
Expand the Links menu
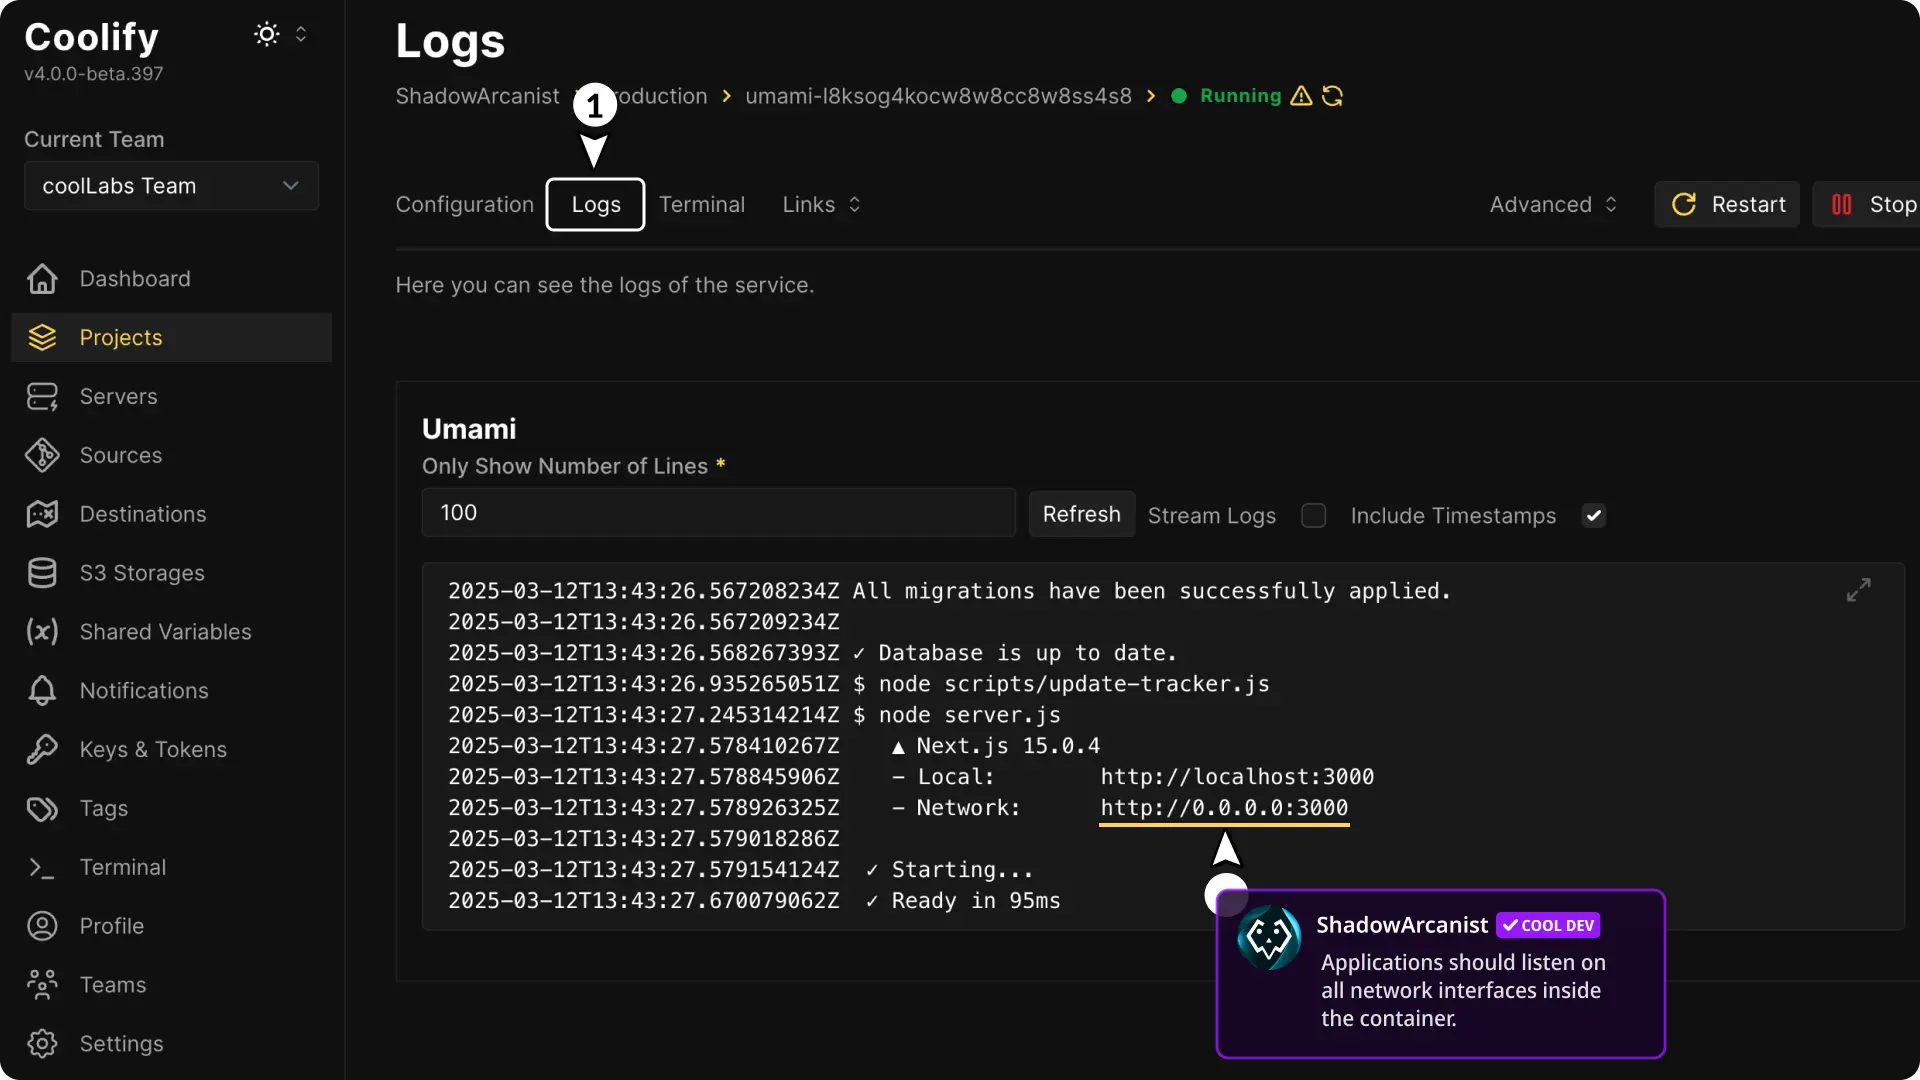(x=820, y=204)
